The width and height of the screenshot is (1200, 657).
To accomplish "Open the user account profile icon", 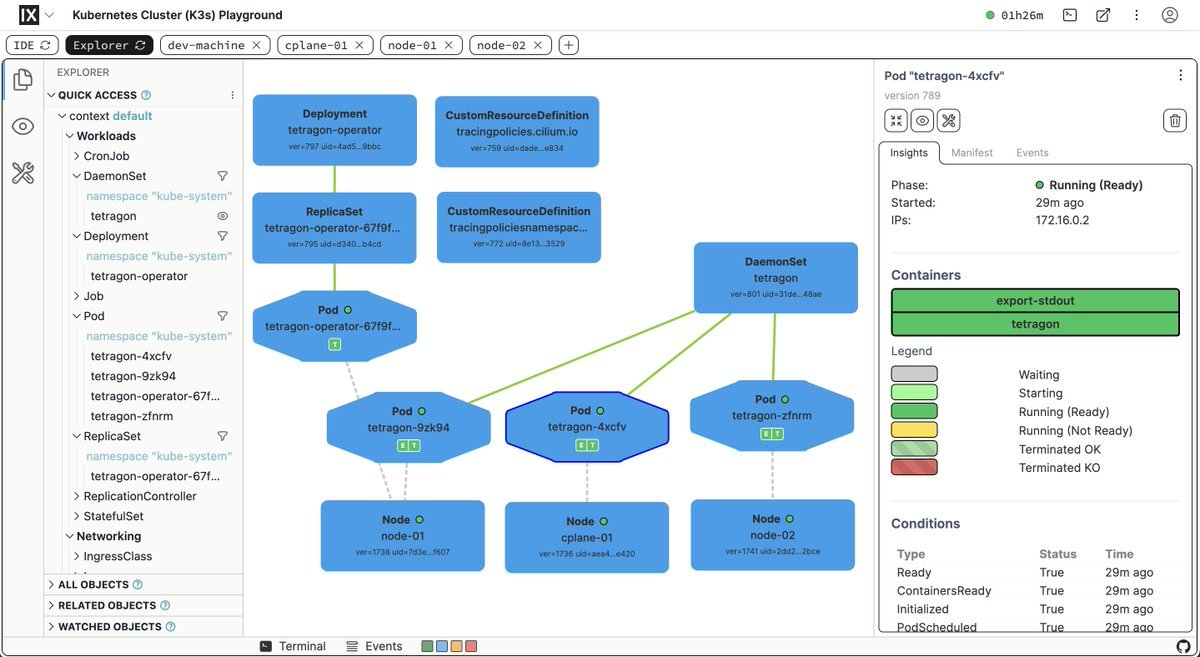I will pos(1169,15).
